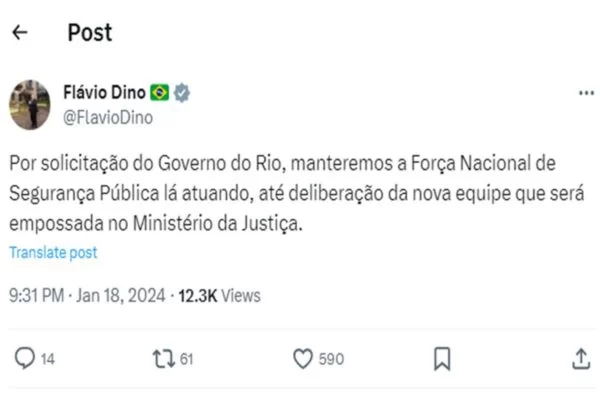
Task: Click the display name Flávio Dino
Action: (x=105, y=93)
